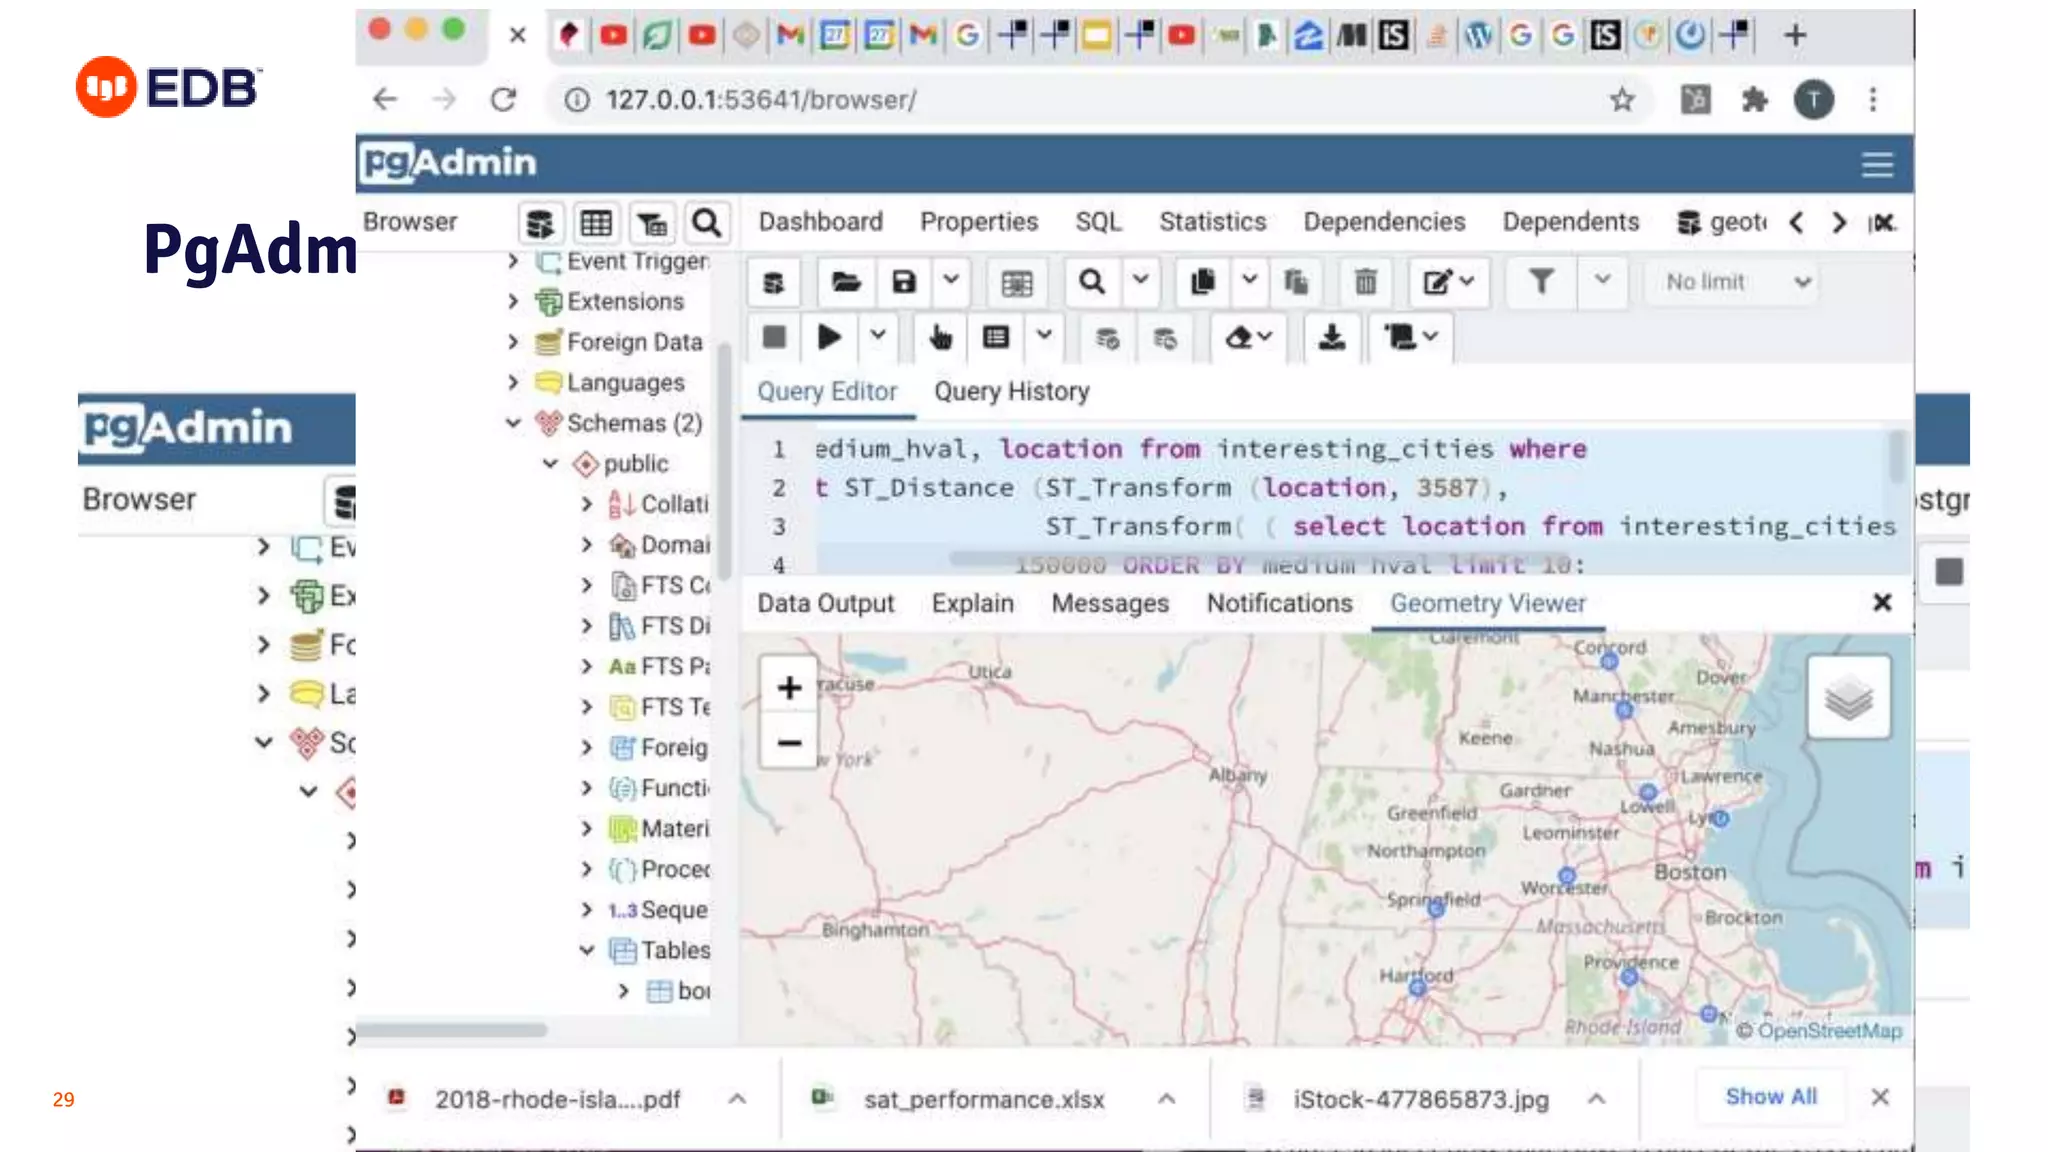Open the Chrome extensions puzzle icon
This screenshot has width=2048, height=1152.
point(1755,100)
